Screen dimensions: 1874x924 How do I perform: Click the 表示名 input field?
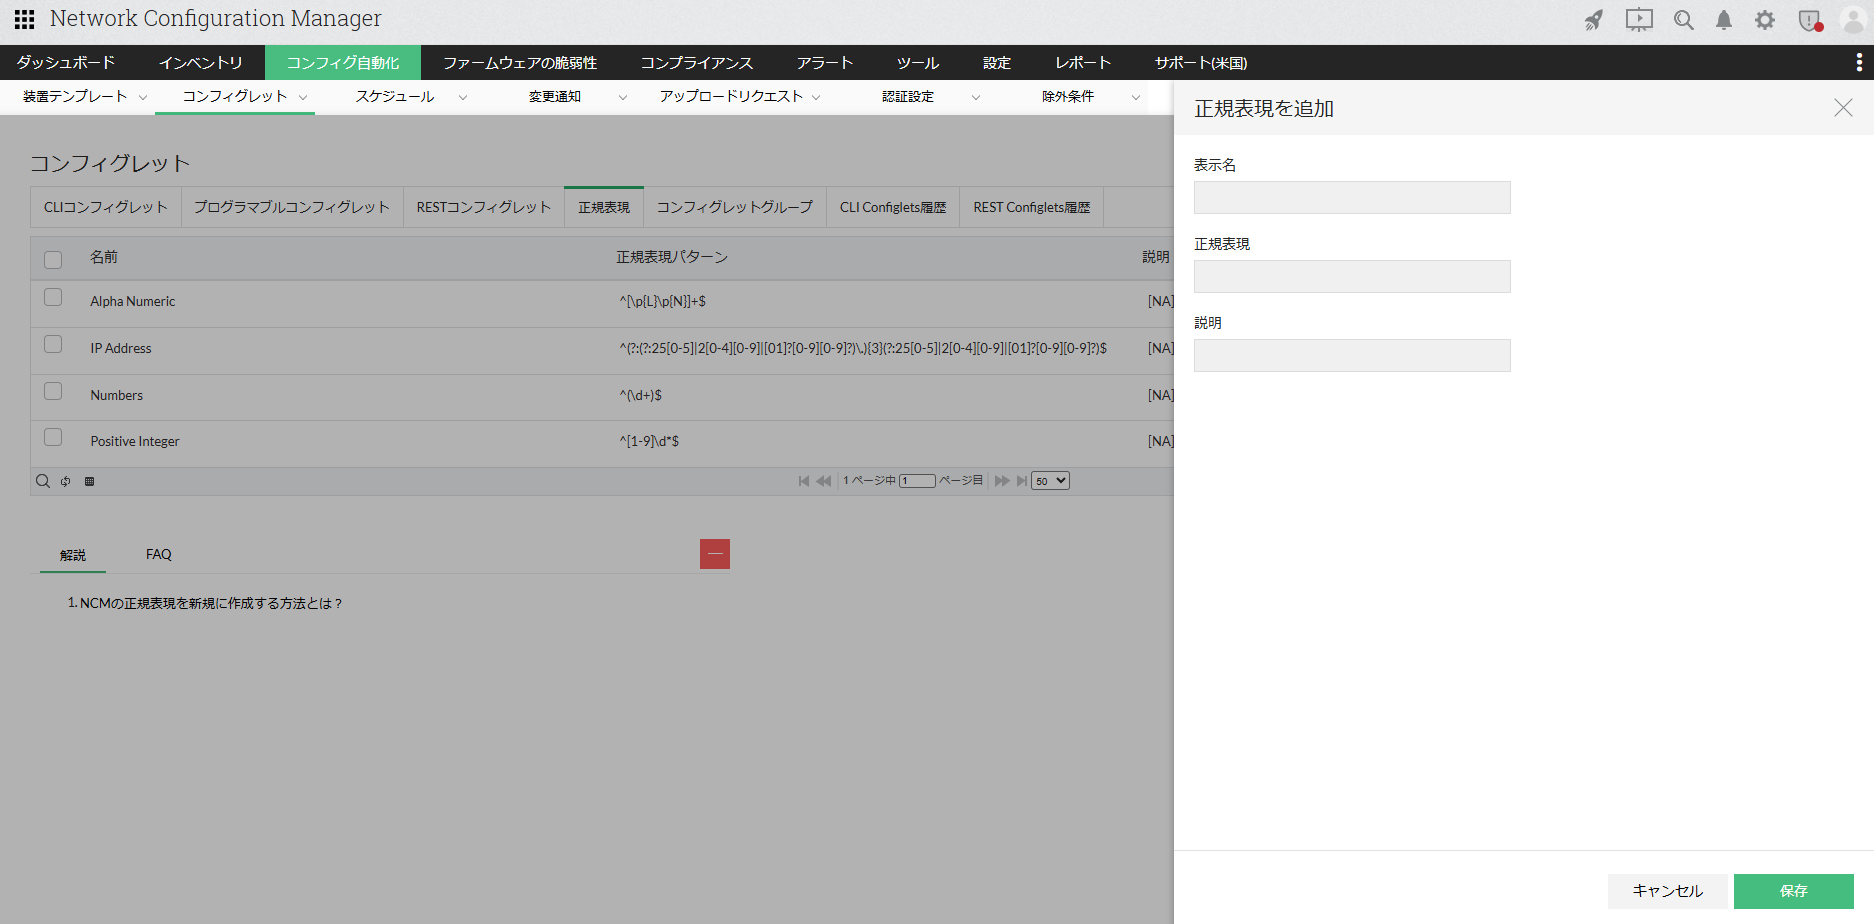[x=1351, y=197]
